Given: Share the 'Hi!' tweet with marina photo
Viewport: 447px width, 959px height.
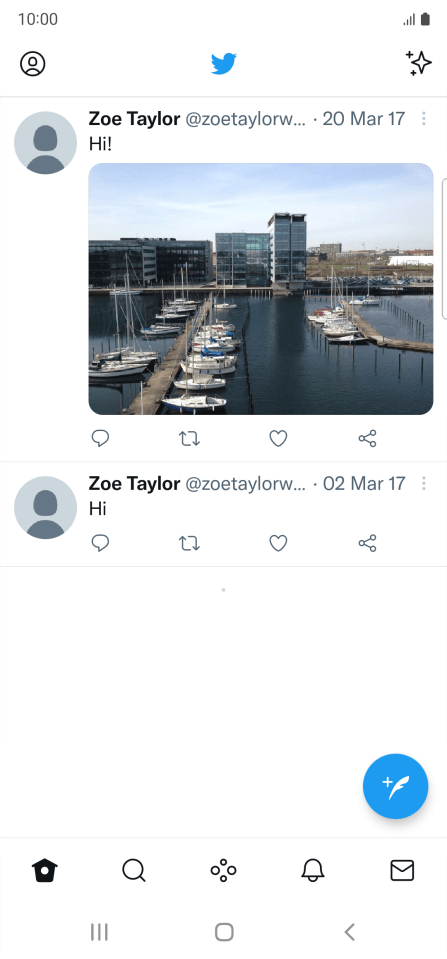Looking at the screenshot, I should click(x=368, y=439).
